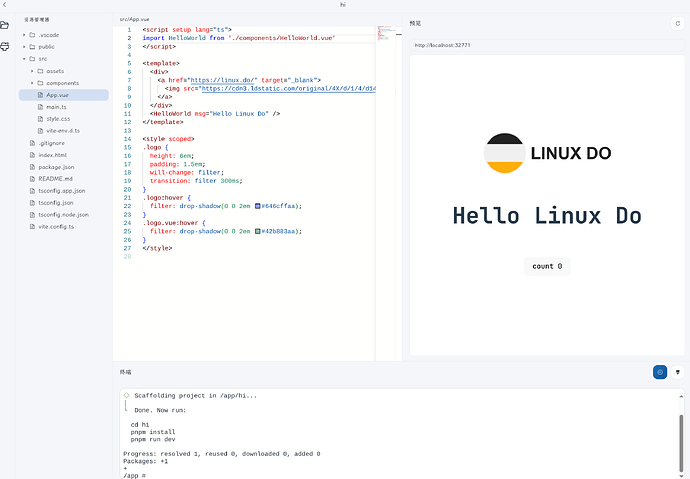
Task: Open .gitignore file
Action: [x=51, y=143]
